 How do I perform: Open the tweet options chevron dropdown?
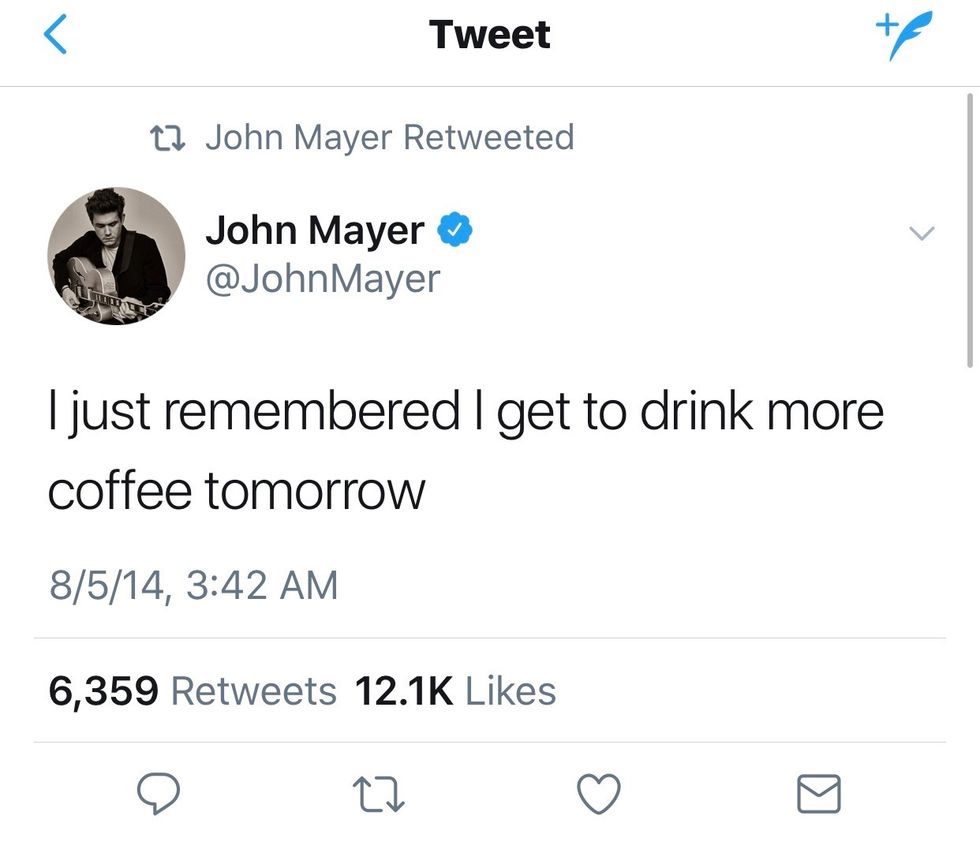coord(921,233)
